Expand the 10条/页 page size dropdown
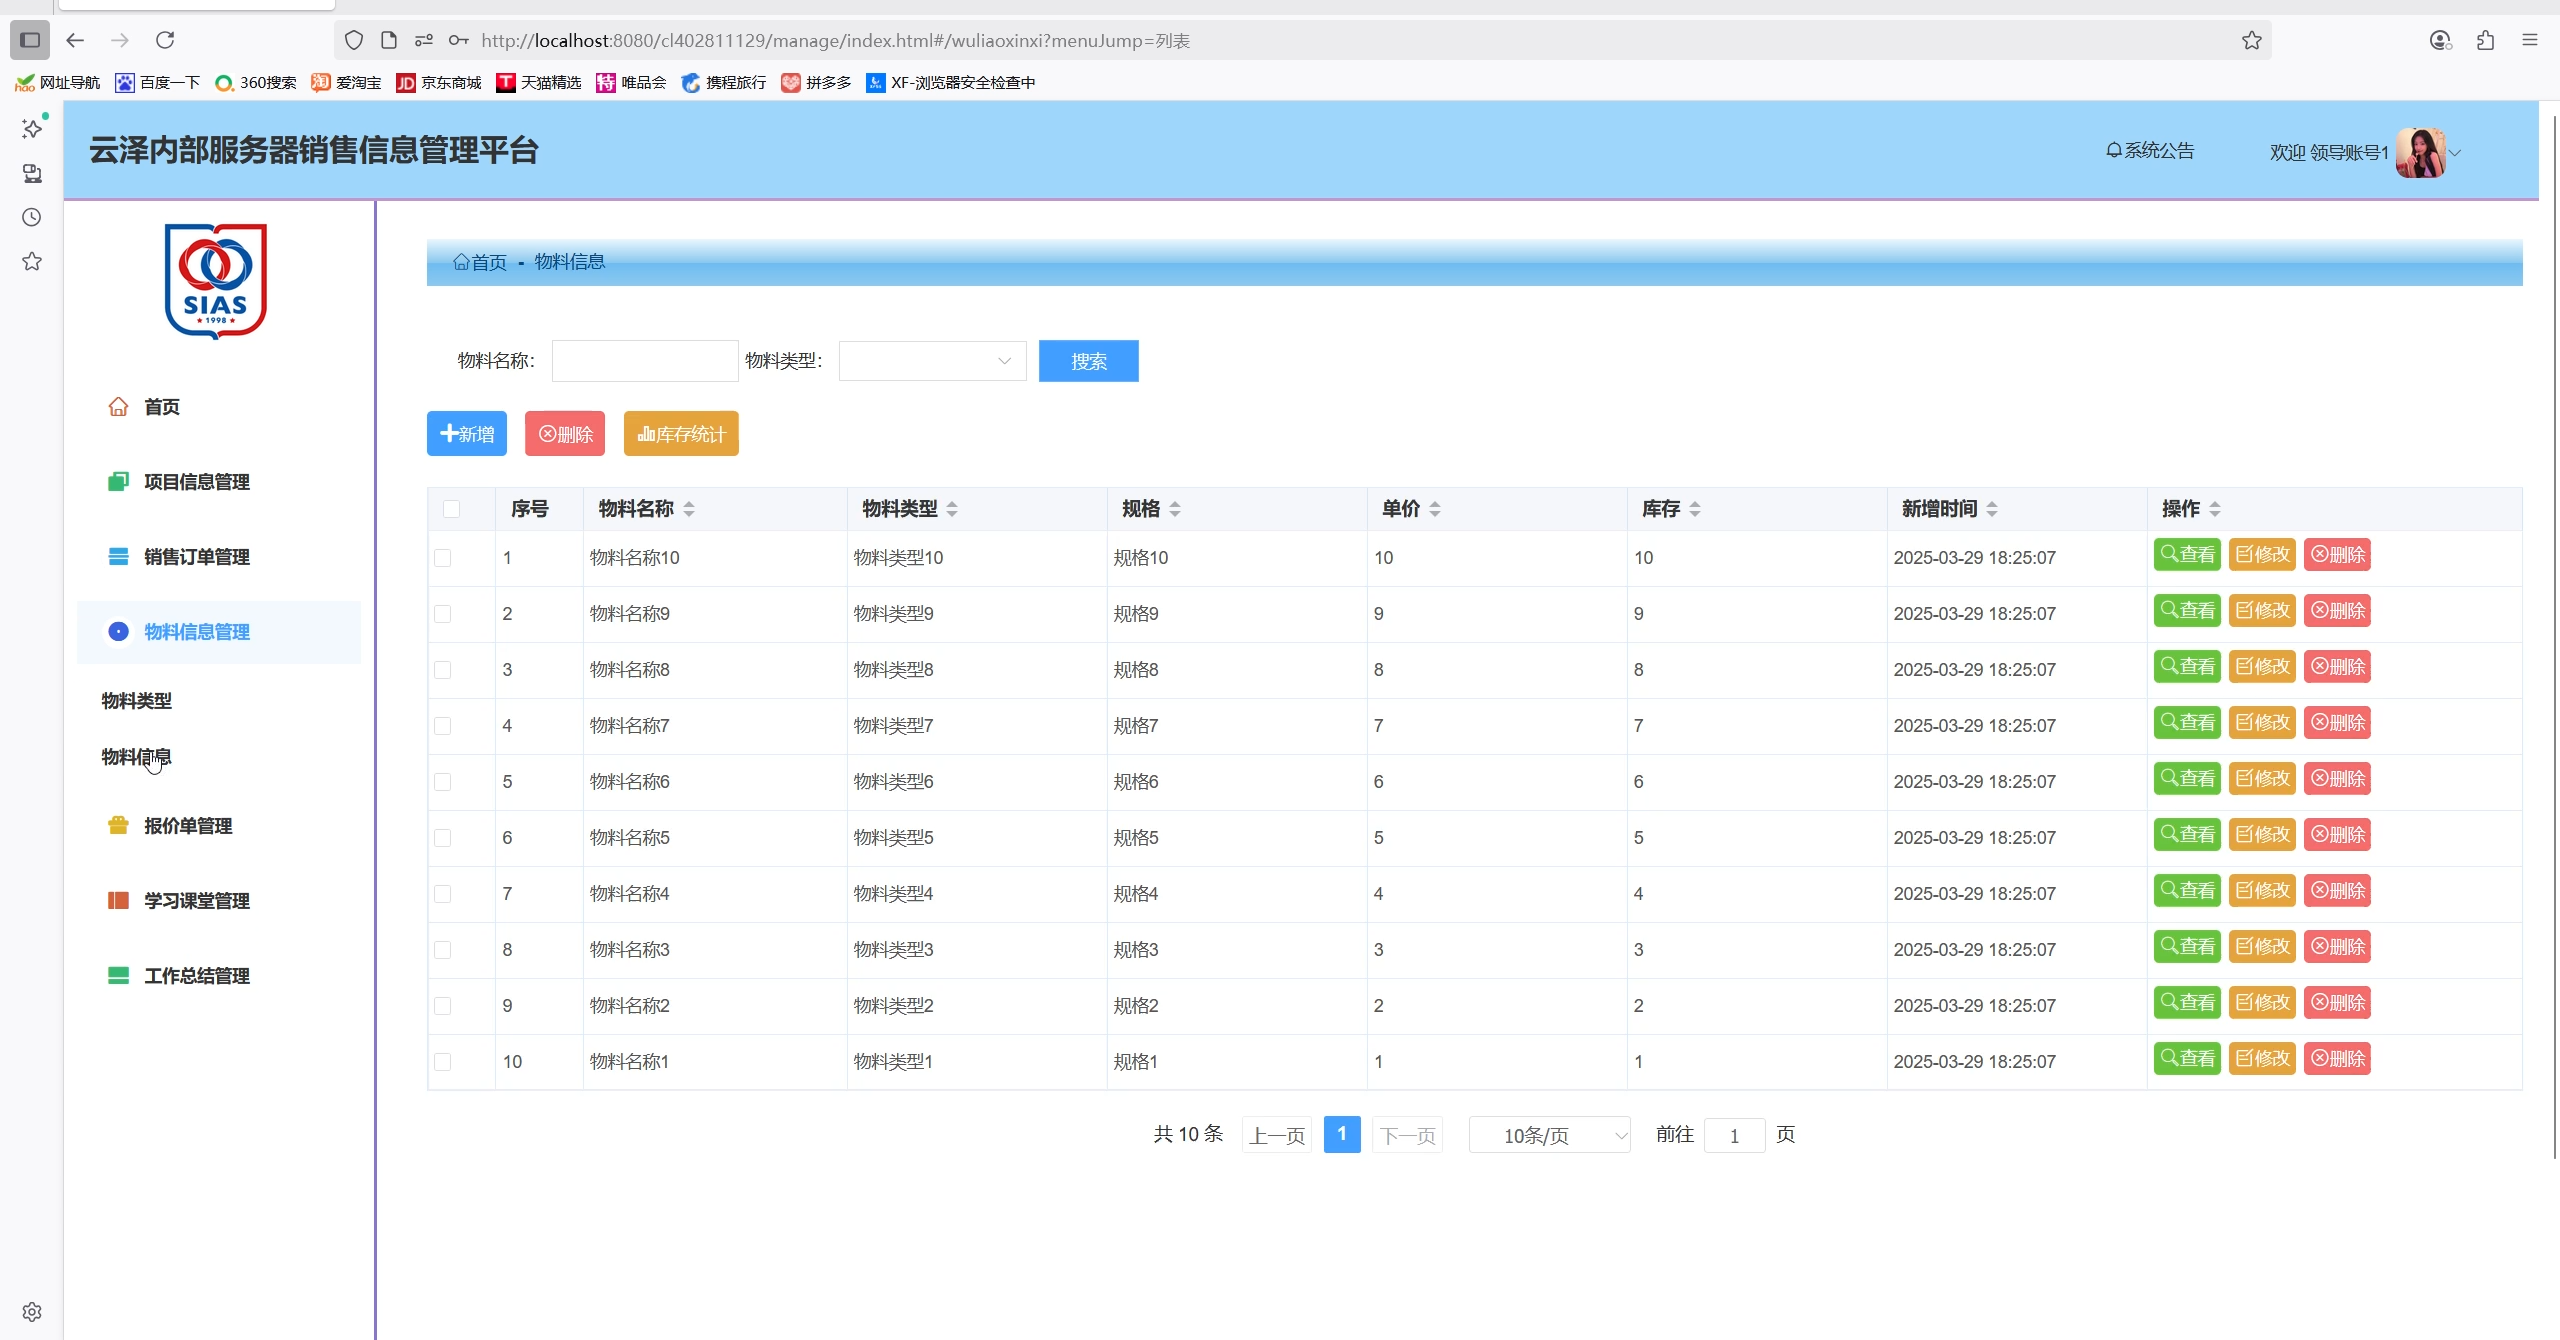This screenshot has width=2560, height=1340. coord(1549,1135)
